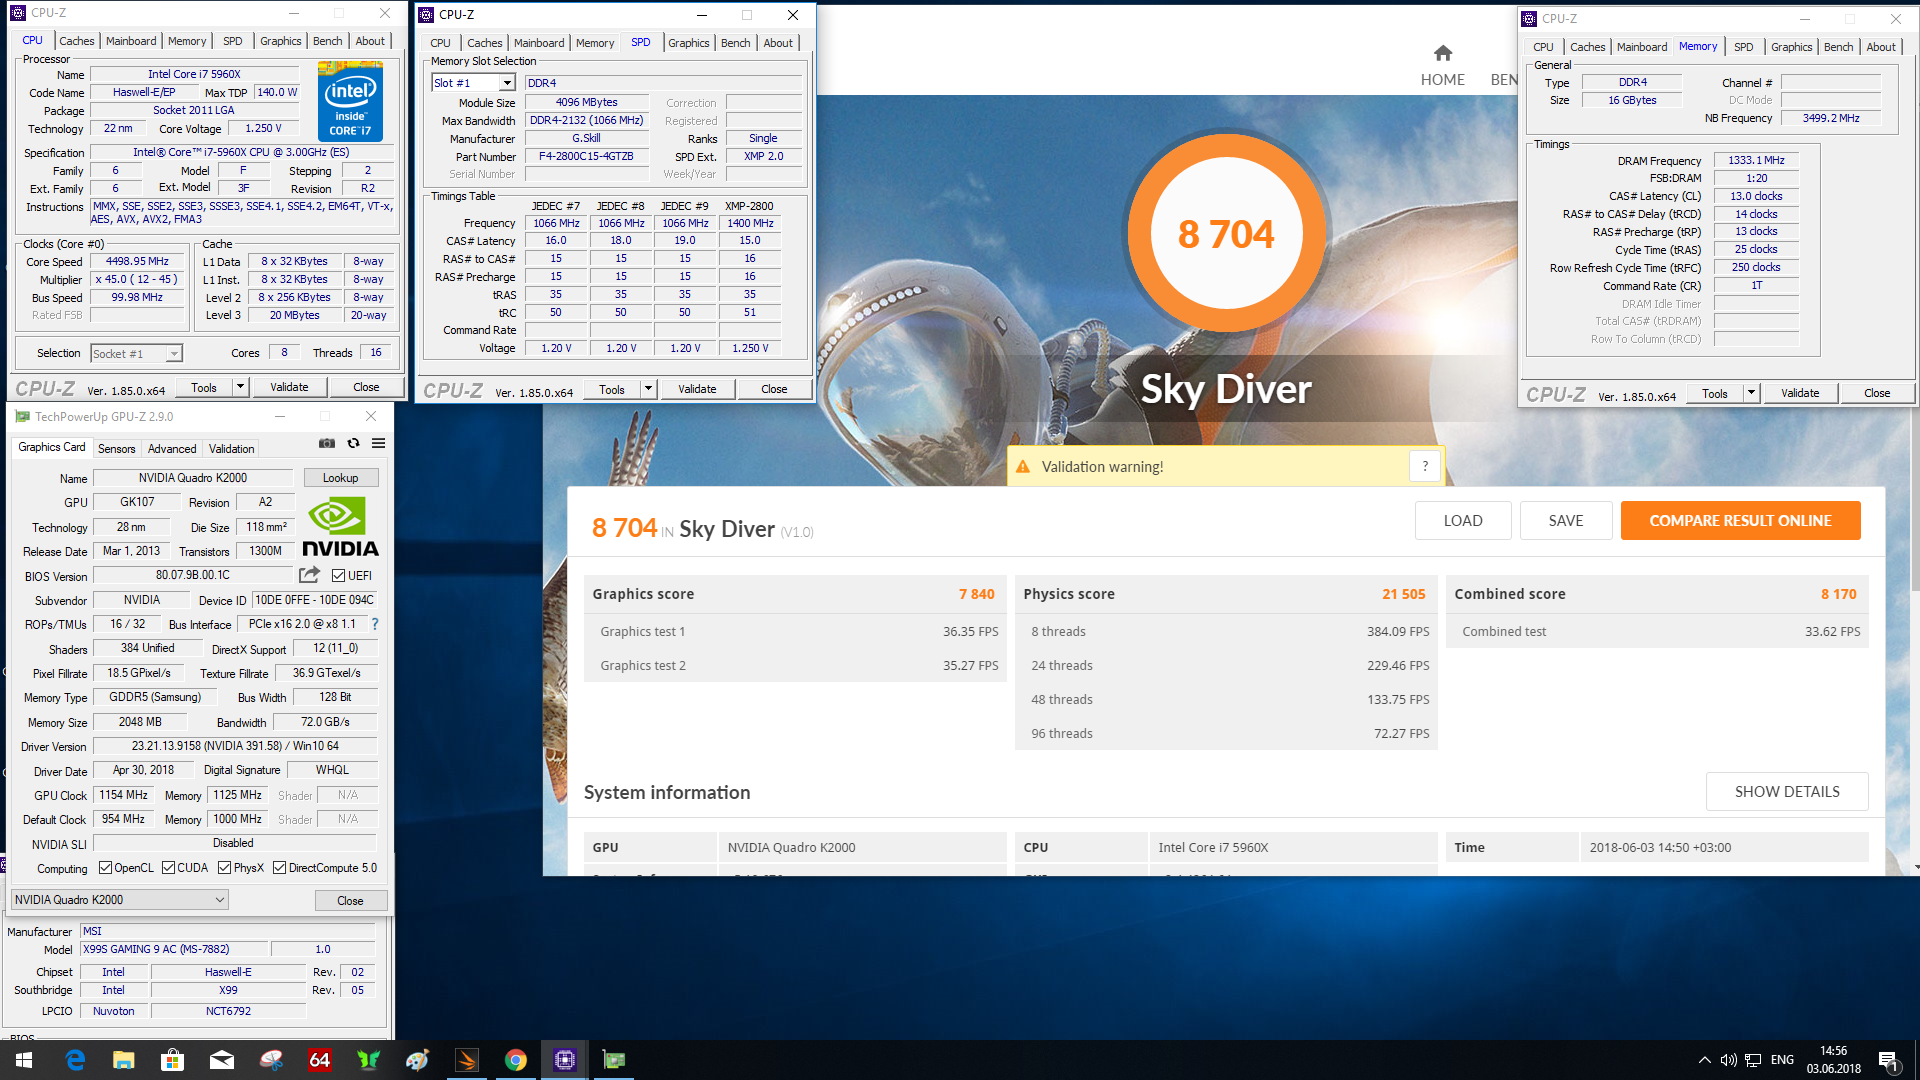
Task: Select the CPU-Z taskbar icon
Action: (x=565, y=1060)
